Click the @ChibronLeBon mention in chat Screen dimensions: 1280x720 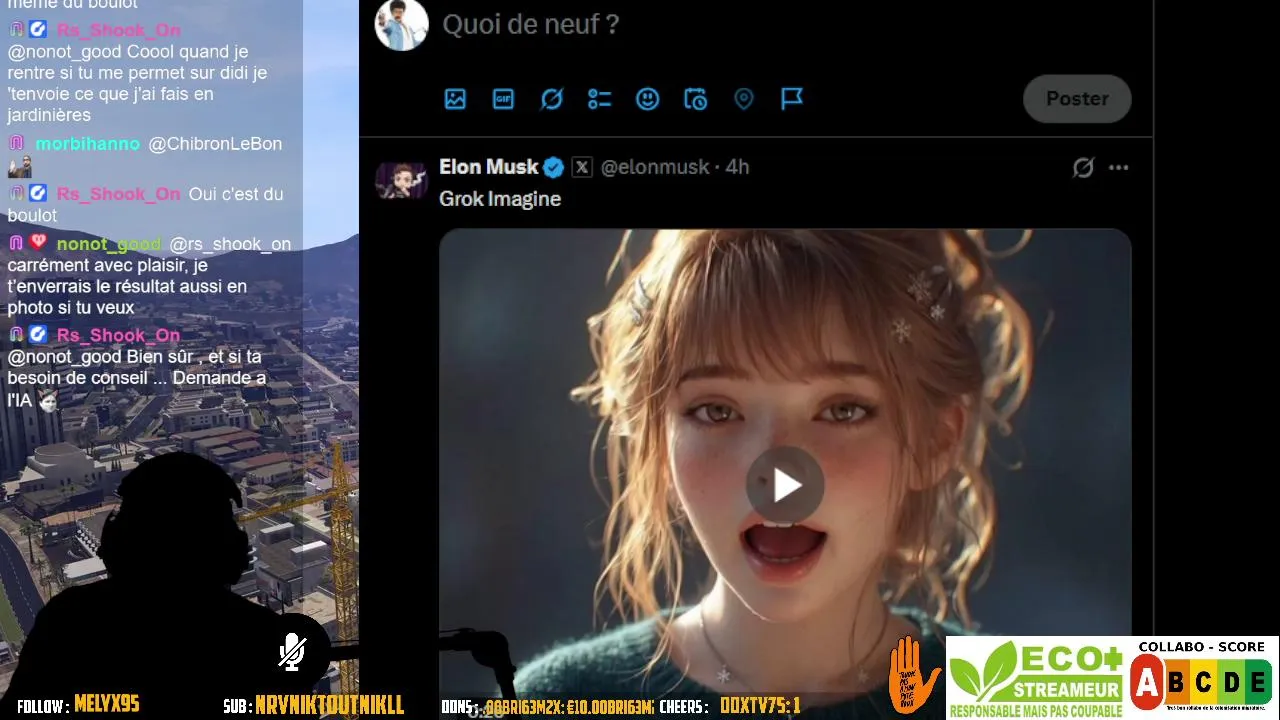(215, 144)
